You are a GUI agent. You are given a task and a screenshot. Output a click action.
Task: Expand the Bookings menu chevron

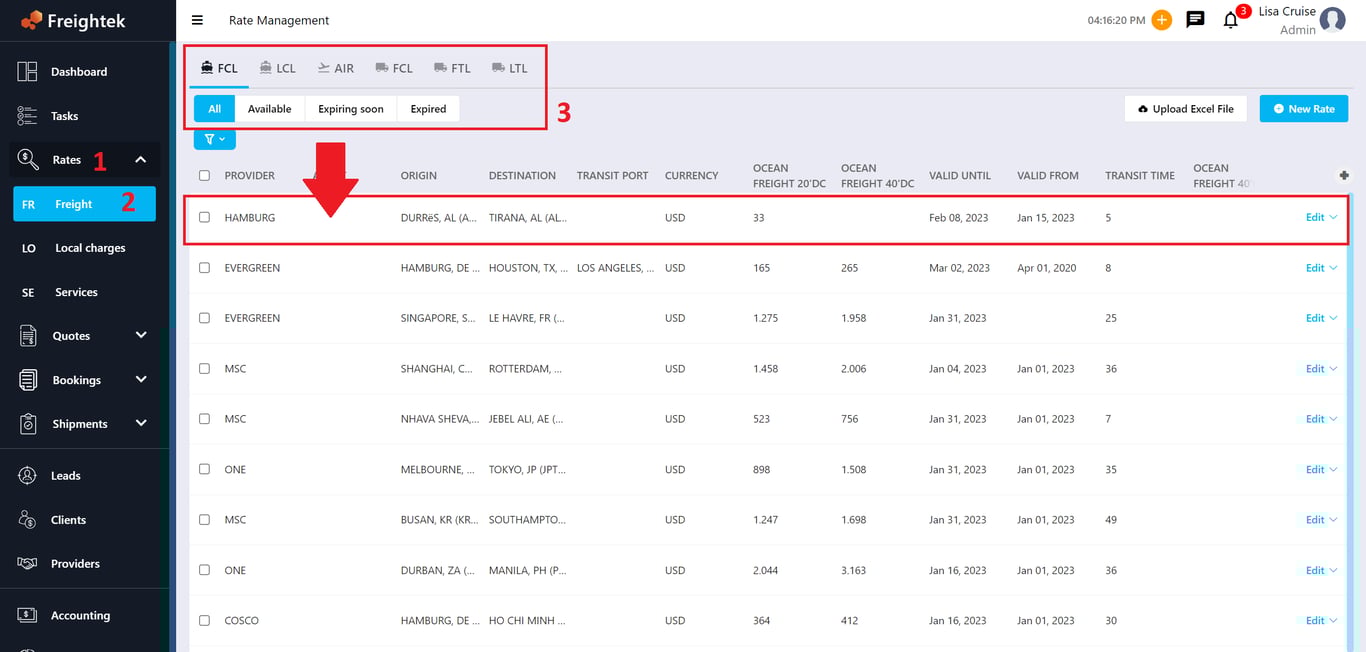(141, 380)
